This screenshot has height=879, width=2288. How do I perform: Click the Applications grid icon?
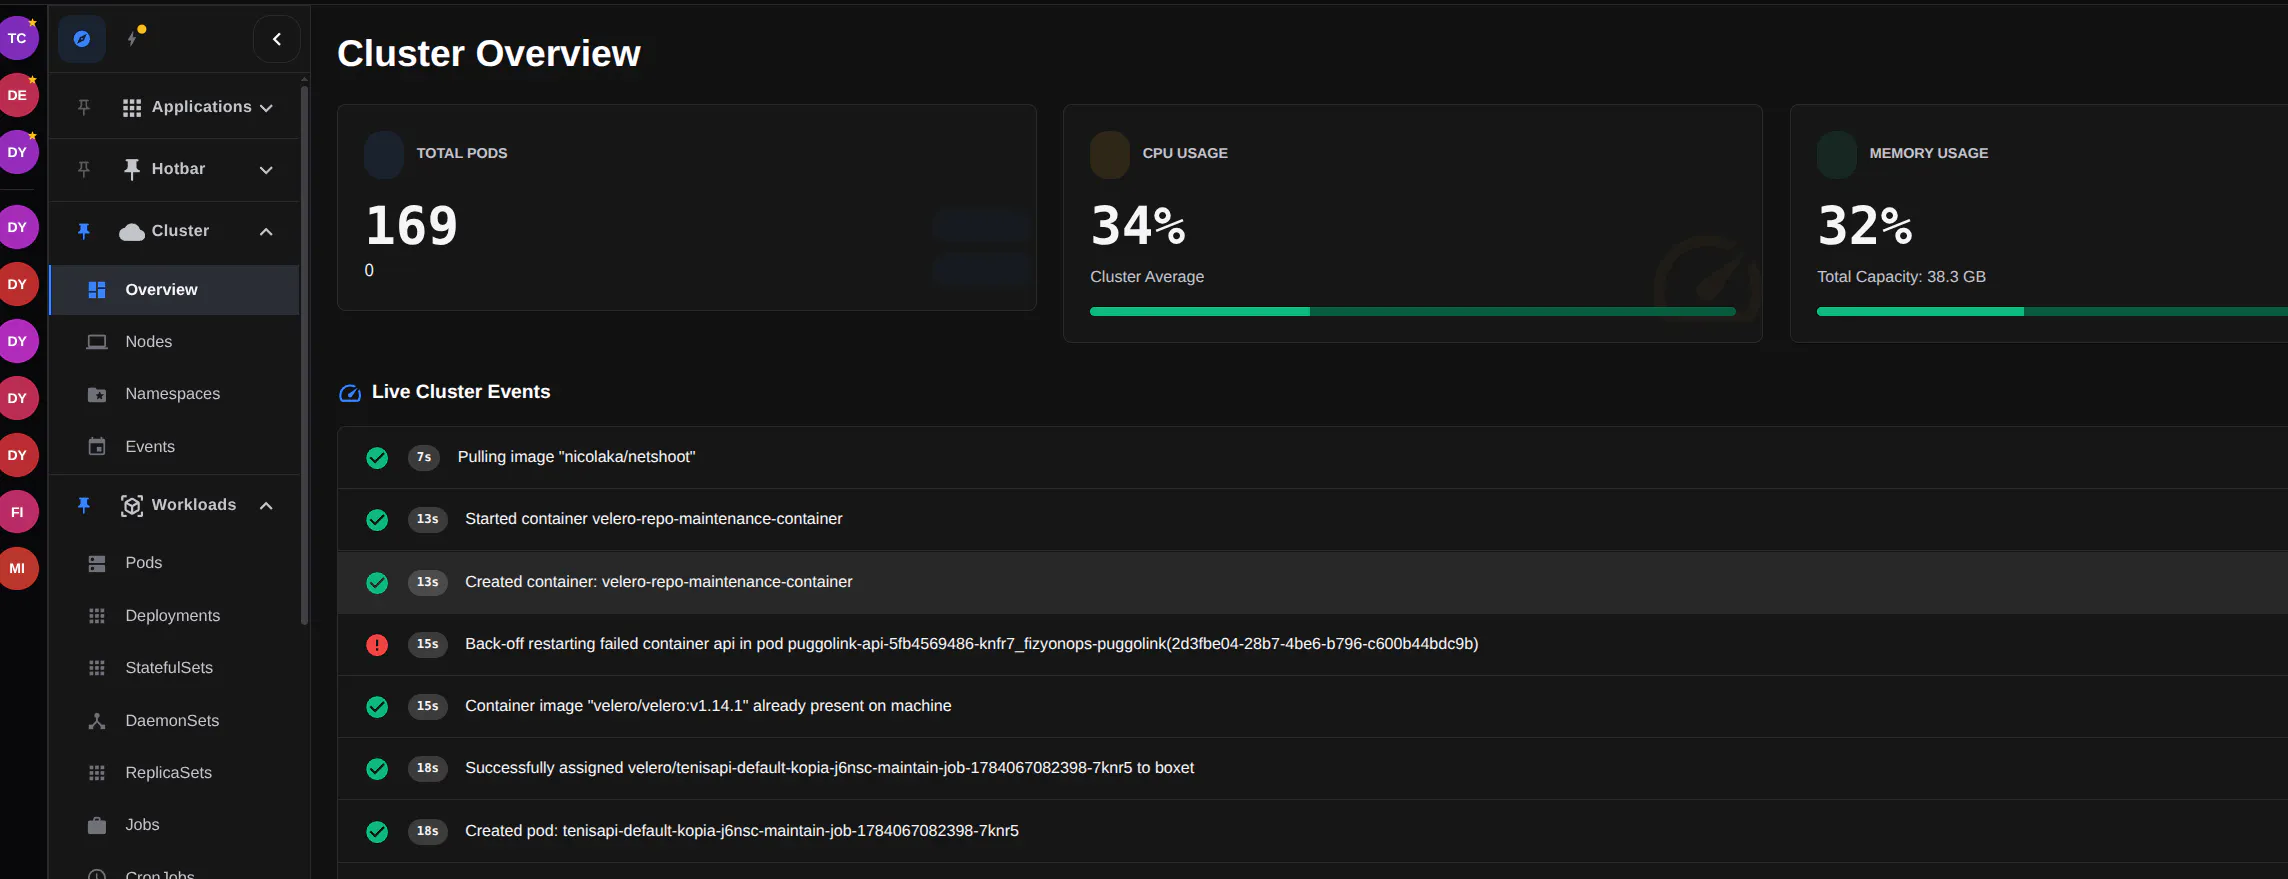pos(132,108)
